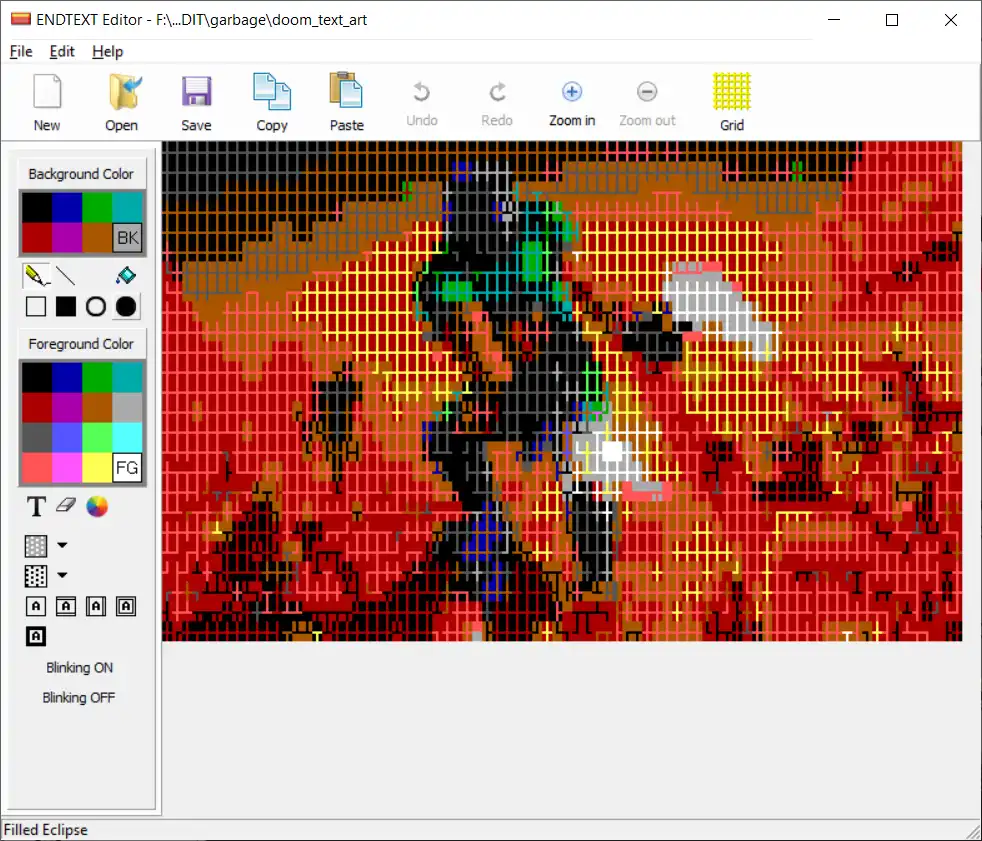Screen dimensions: 982x841
Task: Select the Eraser tool
Action: click(66, 506)
